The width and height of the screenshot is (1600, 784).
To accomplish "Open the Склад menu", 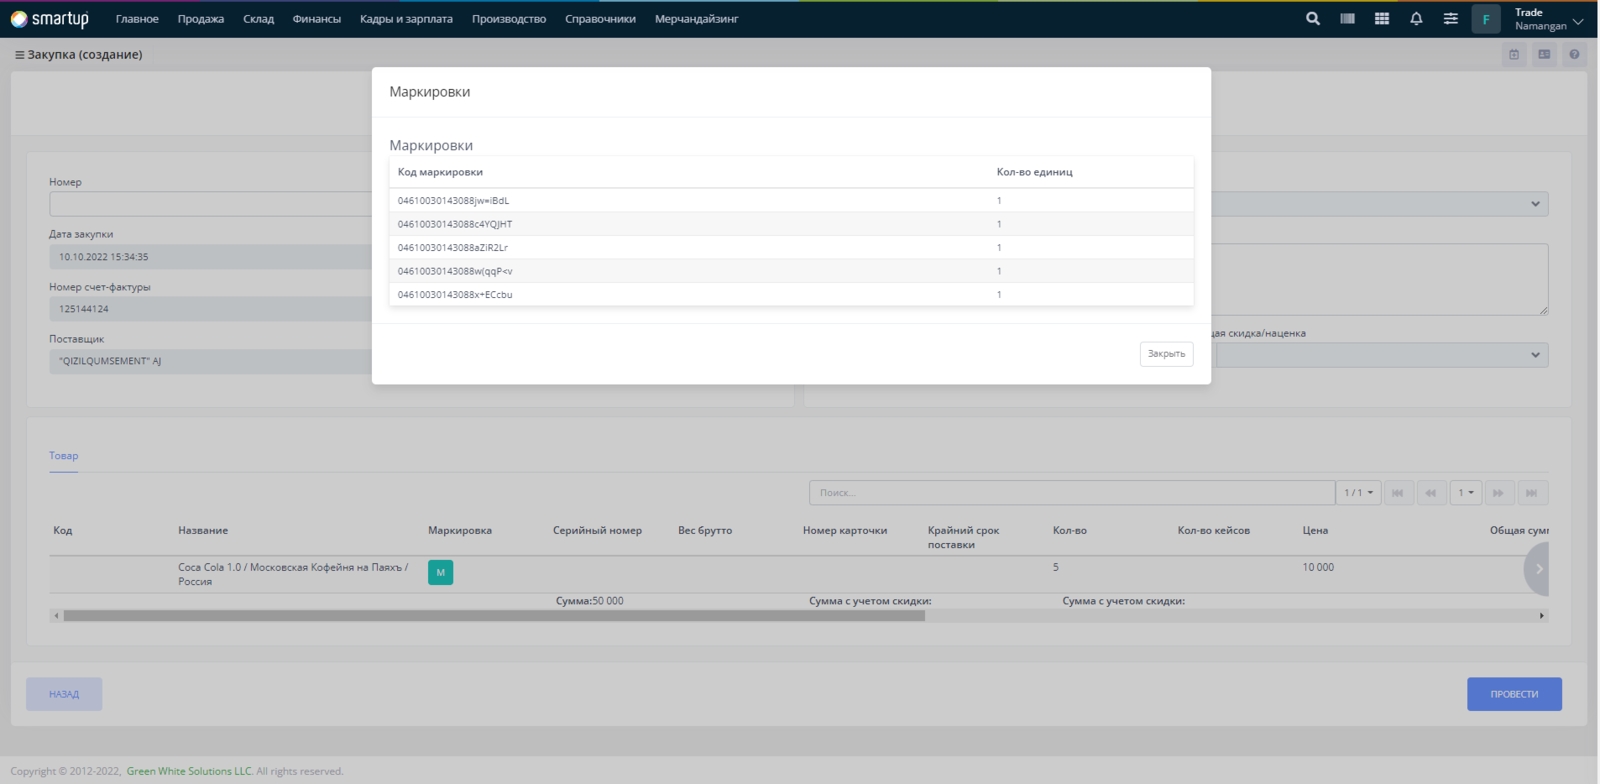I will [x=258, y=19].
